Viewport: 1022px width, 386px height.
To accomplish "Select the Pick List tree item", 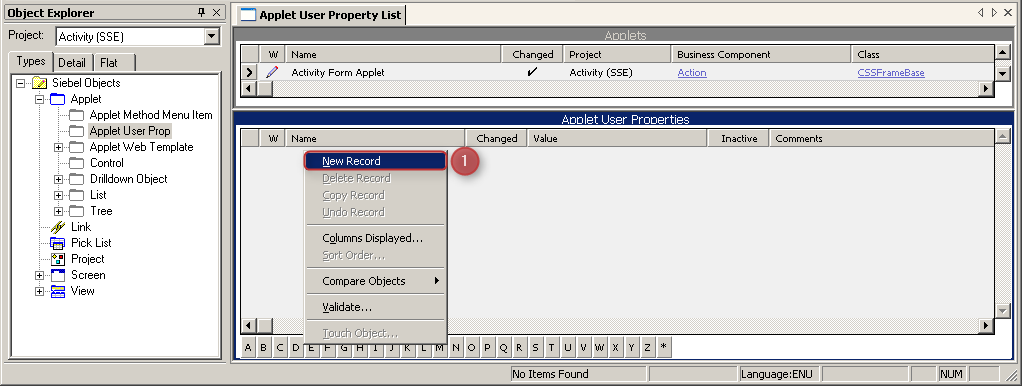I will point(91,243).
